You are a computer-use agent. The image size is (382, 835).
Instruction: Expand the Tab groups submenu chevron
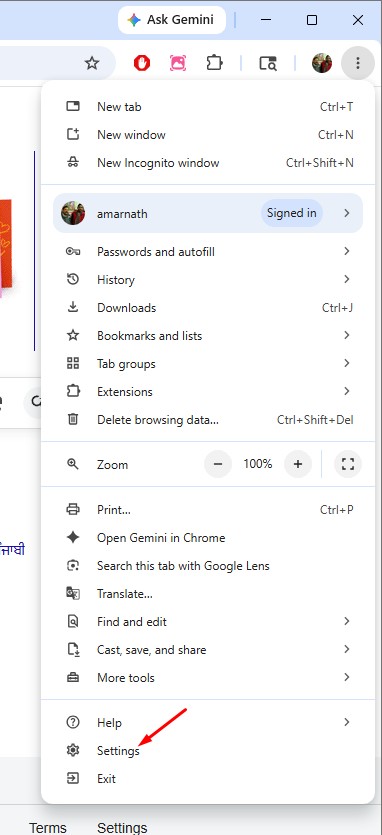tap(347, 363)
